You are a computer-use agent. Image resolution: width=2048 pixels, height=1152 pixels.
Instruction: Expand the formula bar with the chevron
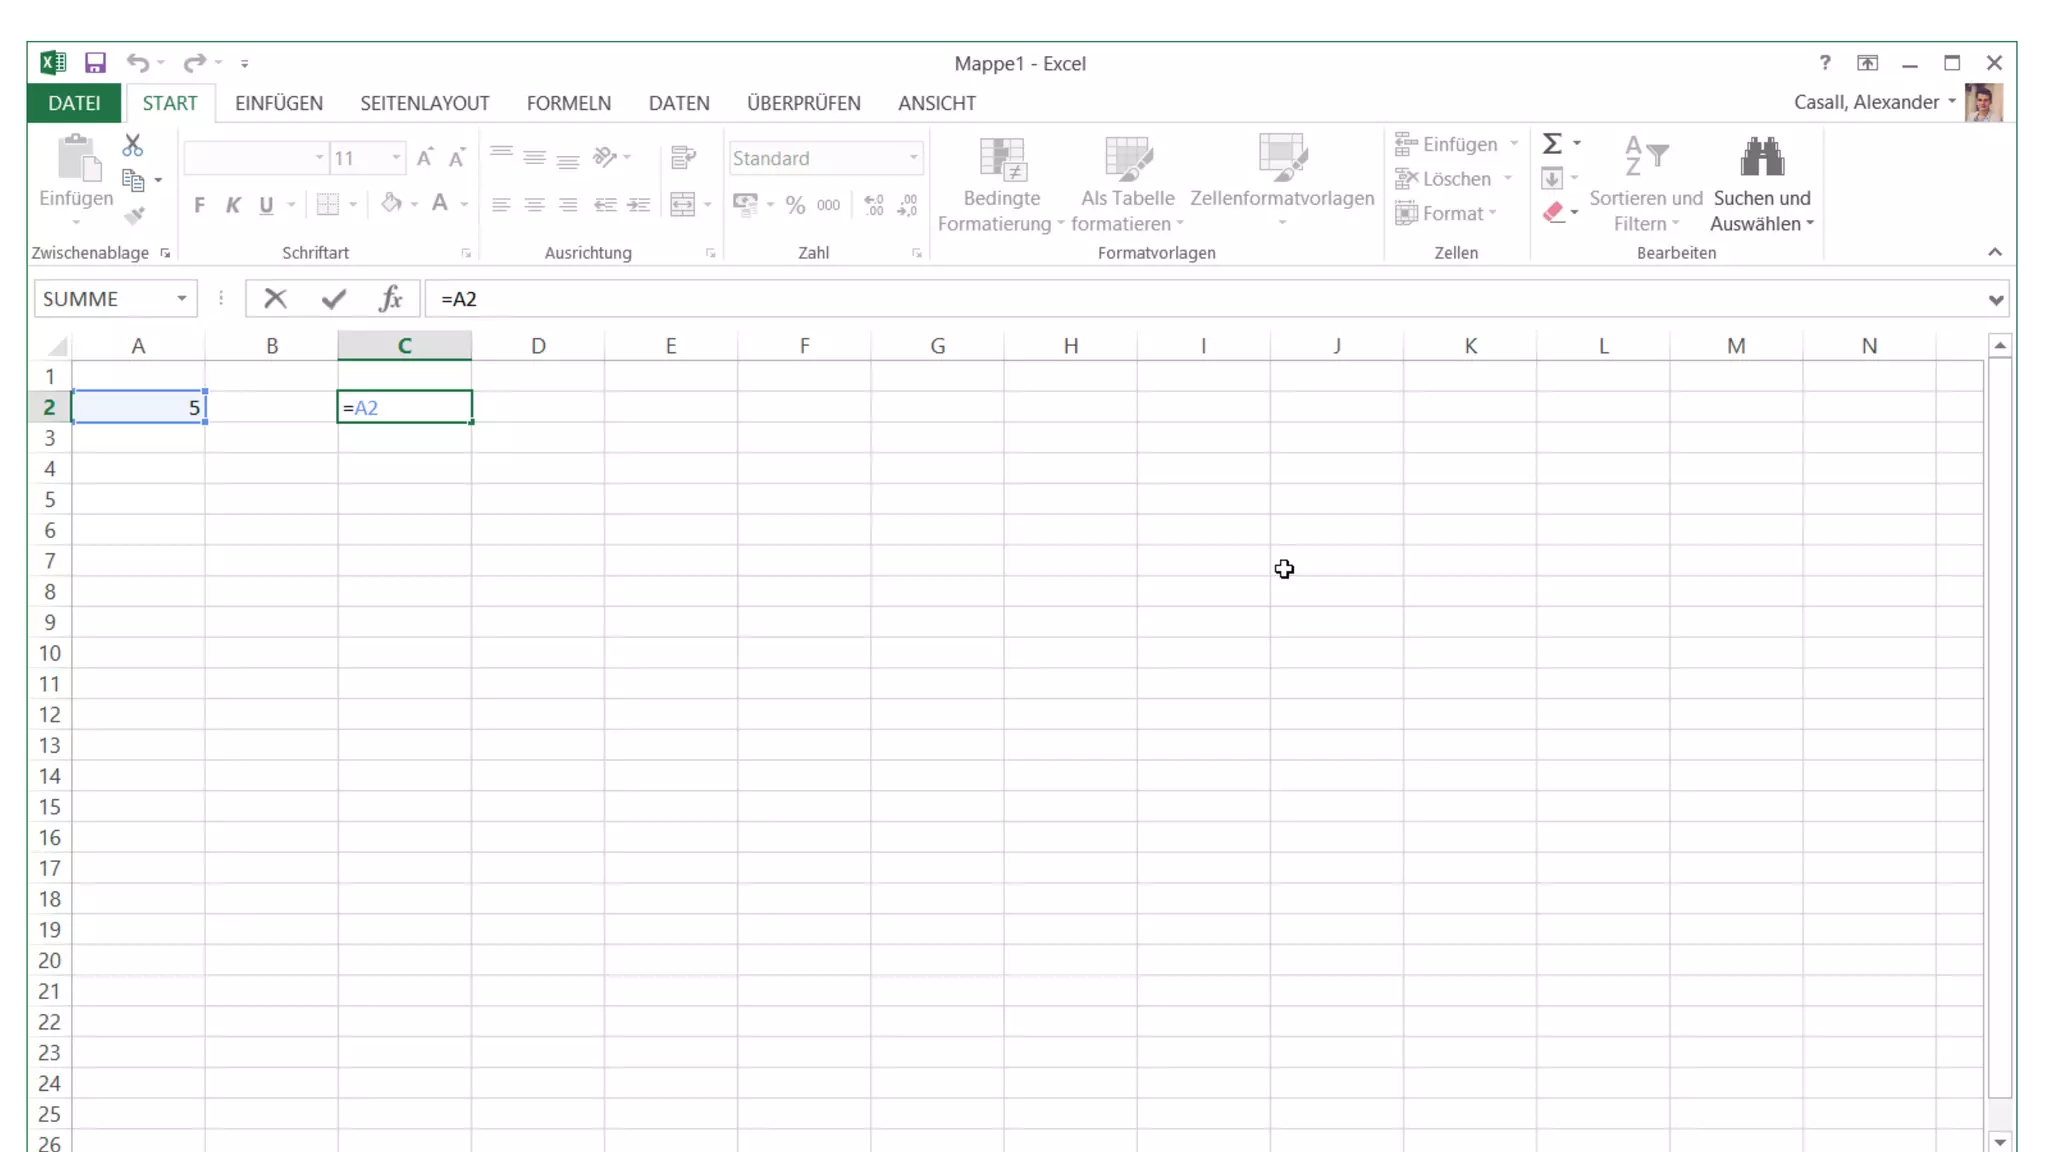point(1995,299)
